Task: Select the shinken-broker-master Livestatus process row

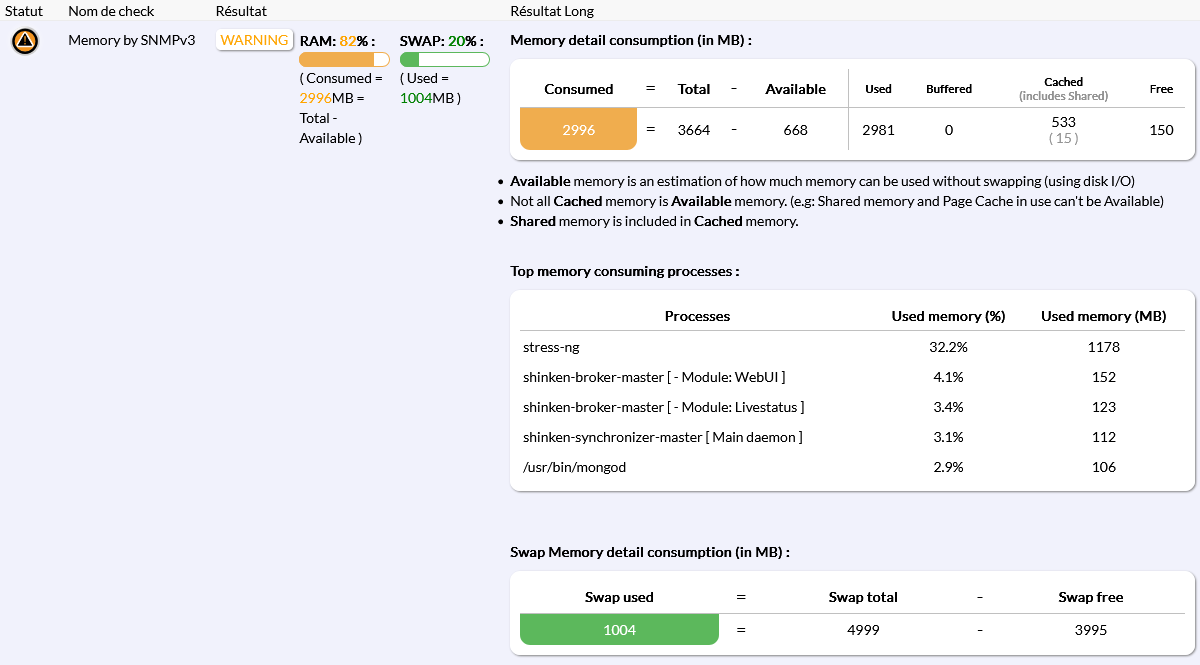Action: pyautogui.click(x=663, y=408)
